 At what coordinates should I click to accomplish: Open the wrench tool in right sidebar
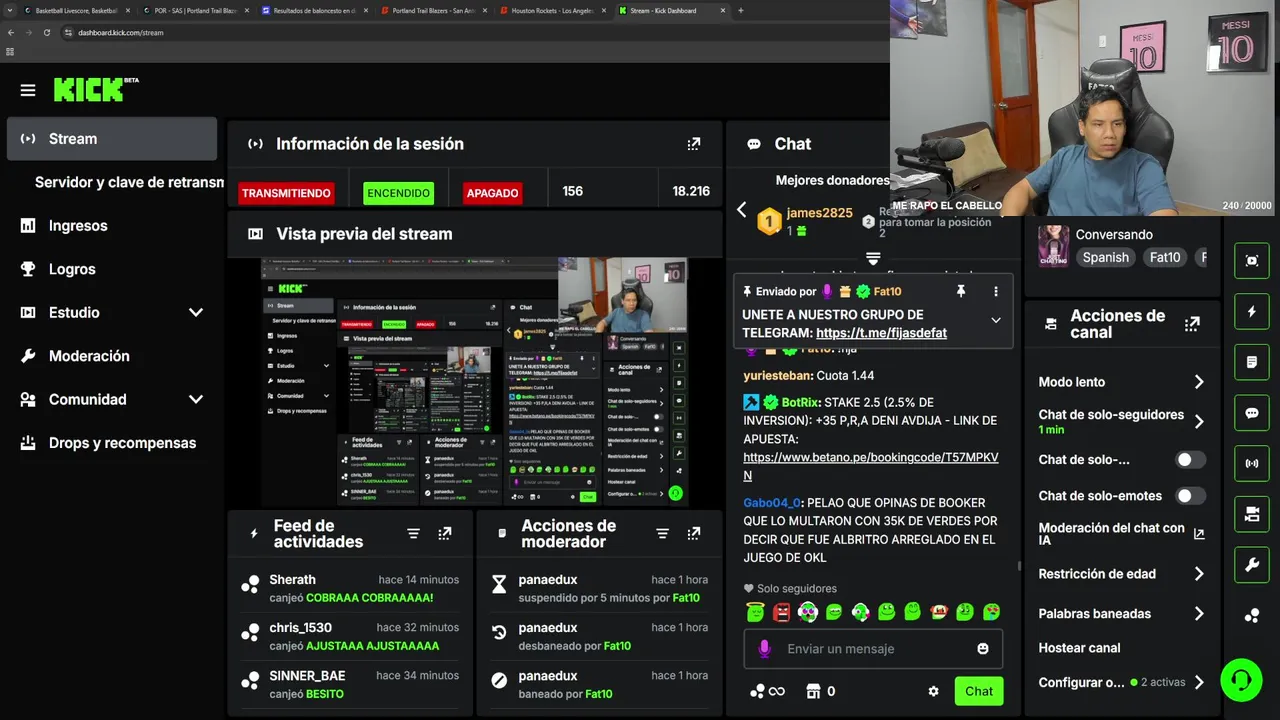coord(1252,565)
